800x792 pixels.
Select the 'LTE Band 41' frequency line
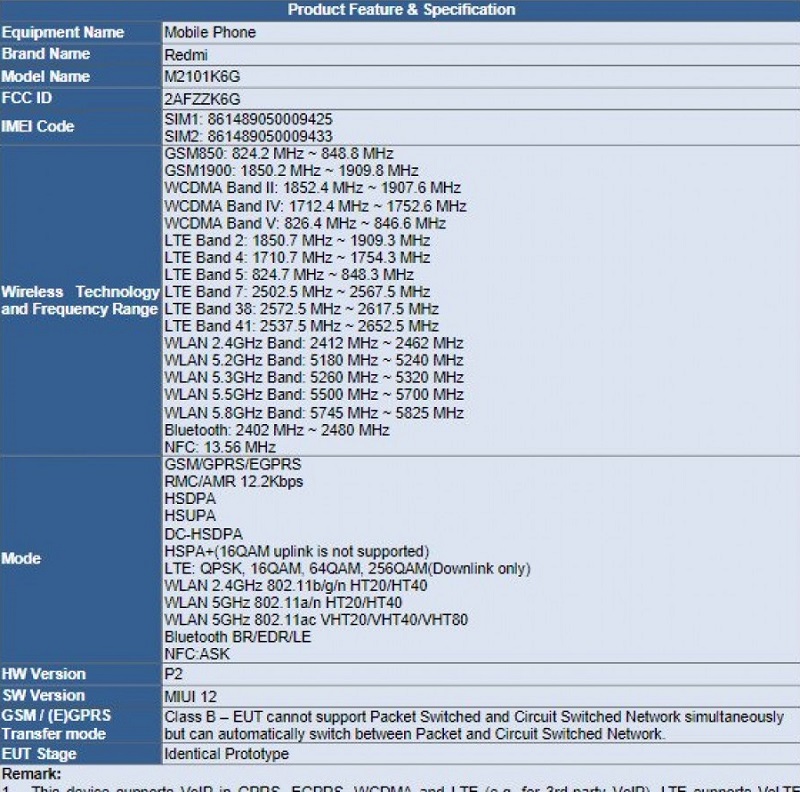point(301,326)
